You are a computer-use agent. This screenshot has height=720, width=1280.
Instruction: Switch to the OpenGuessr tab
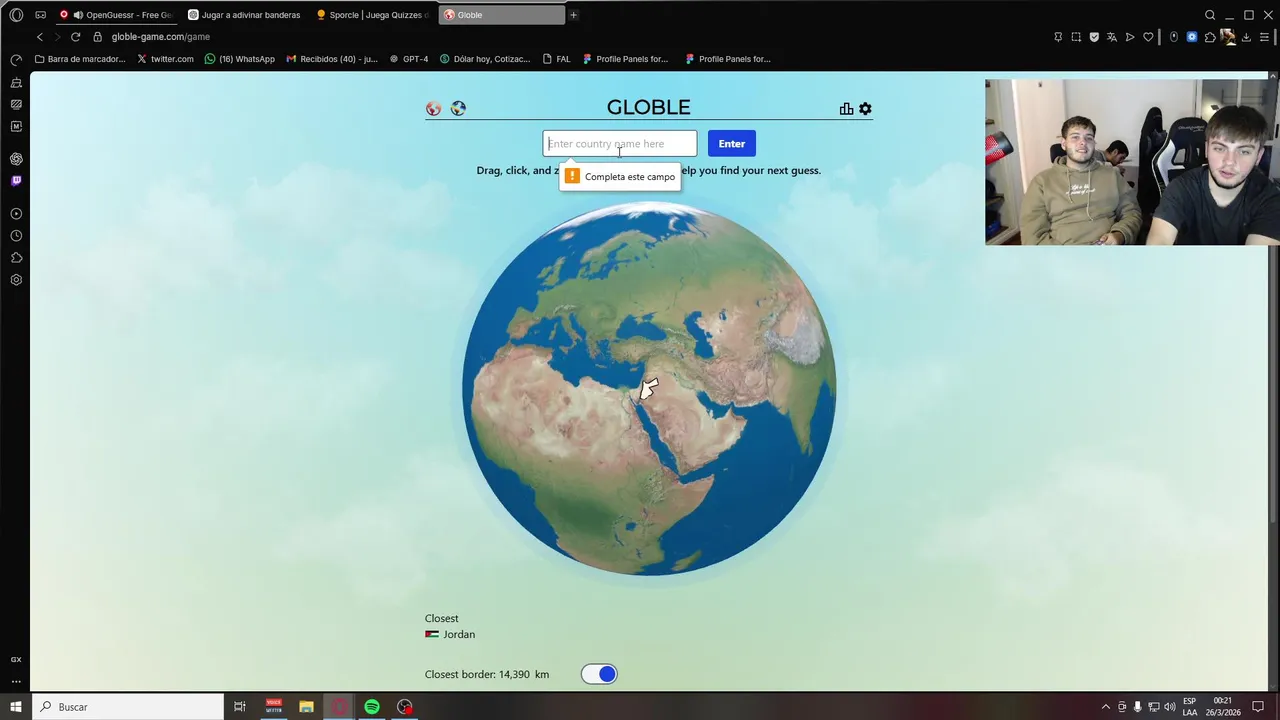point(117,15)
